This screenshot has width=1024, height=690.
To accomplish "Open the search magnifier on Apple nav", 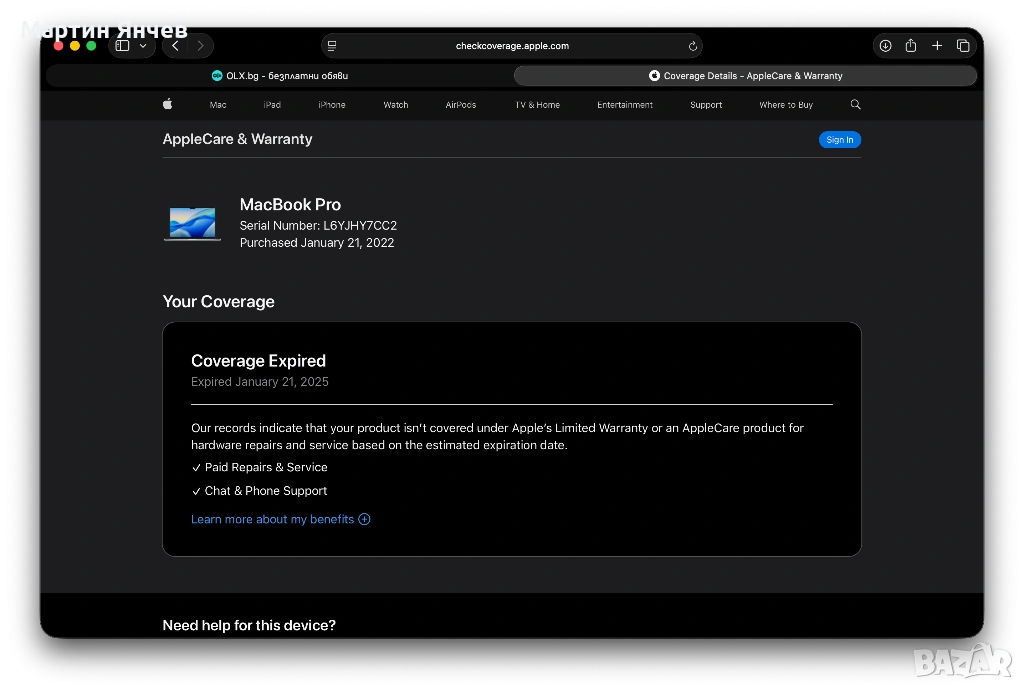I will pos(855,105).
